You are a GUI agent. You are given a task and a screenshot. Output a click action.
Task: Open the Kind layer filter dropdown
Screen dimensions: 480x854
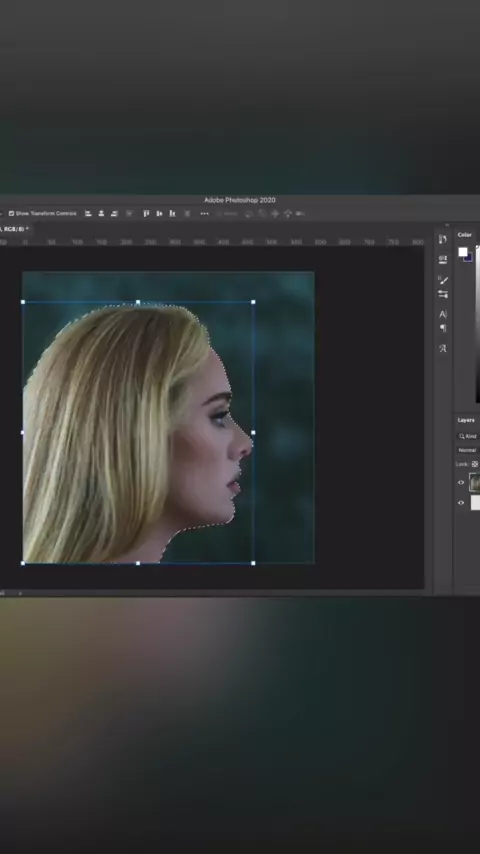point(468,436)
